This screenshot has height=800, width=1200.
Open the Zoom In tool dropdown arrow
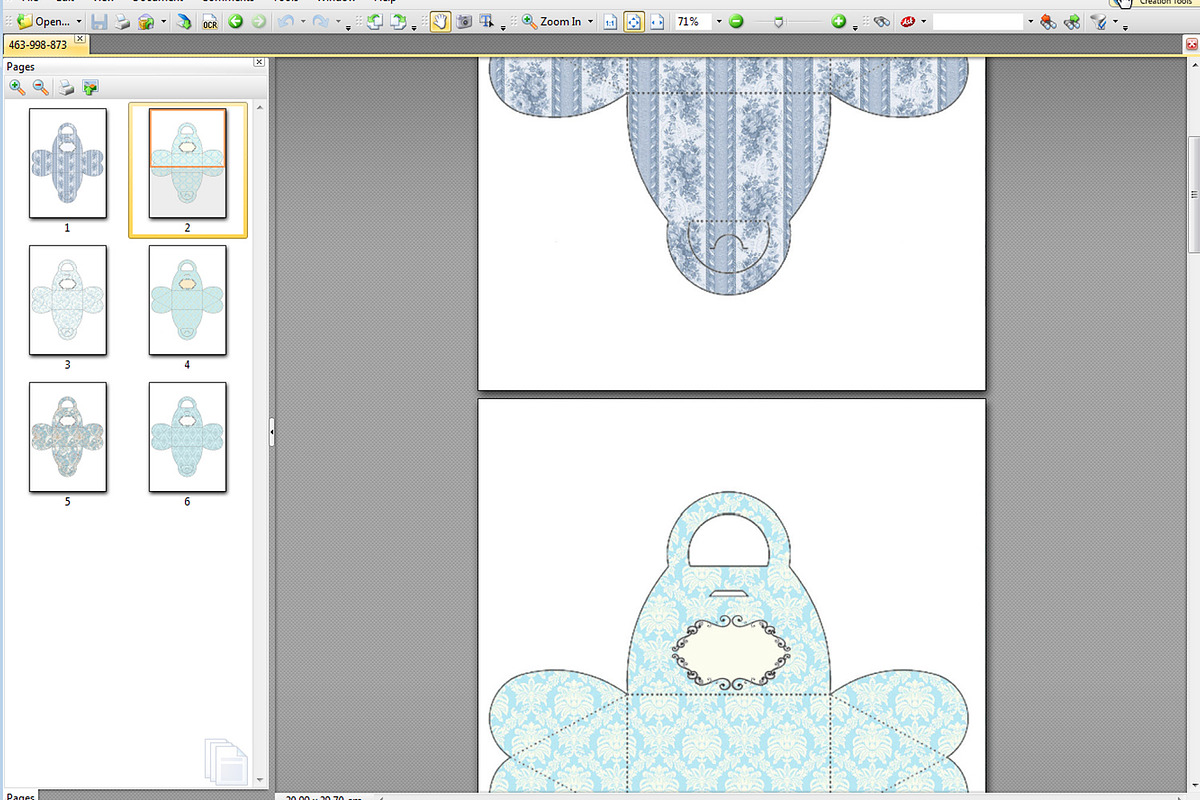(590, 21)
